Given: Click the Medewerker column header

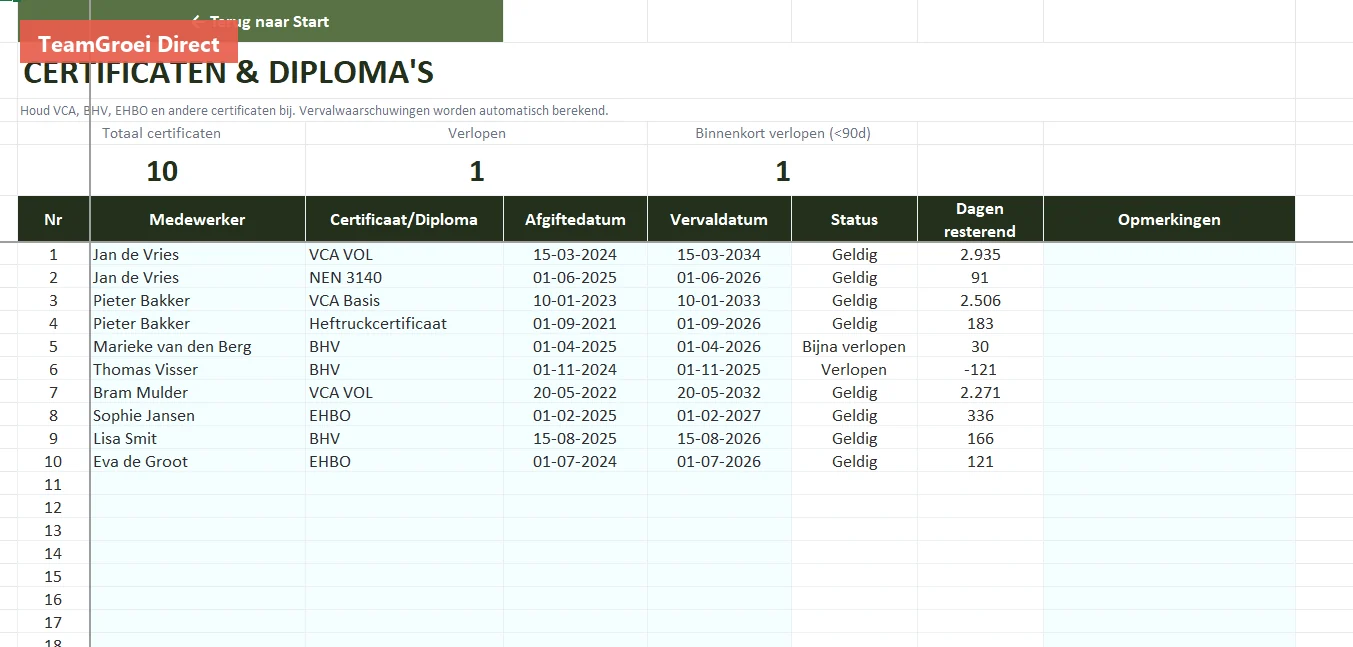Looking at the screenshot, I should click(197, 219).
